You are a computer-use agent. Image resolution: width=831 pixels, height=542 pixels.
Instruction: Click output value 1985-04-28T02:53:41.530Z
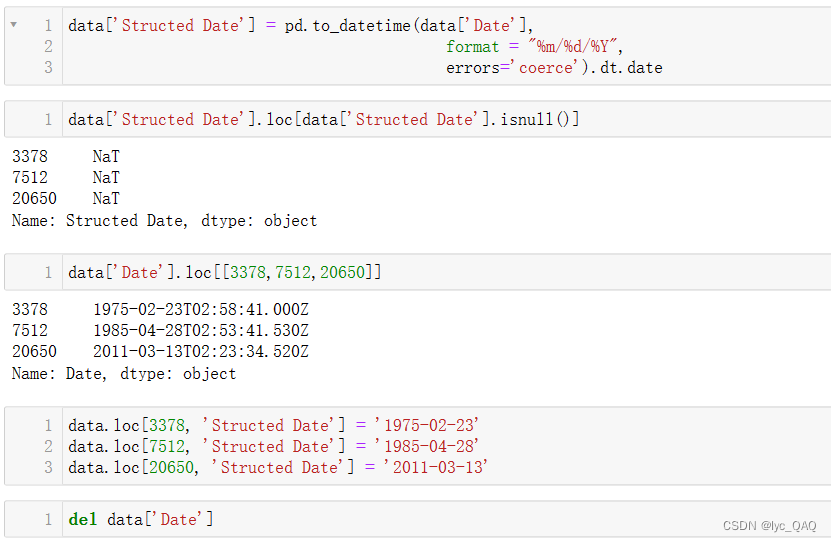201,331
